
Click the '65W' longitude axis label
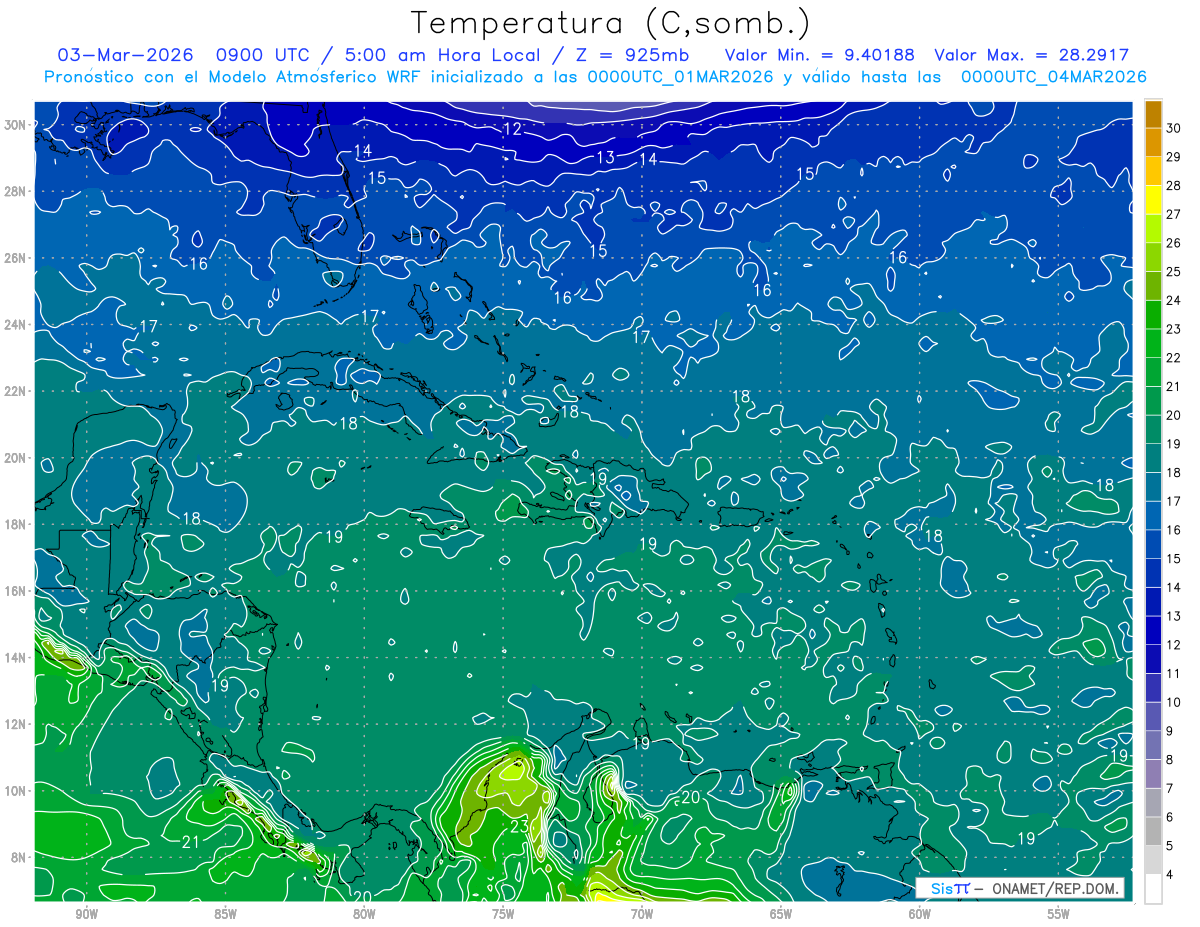point(781,914)
